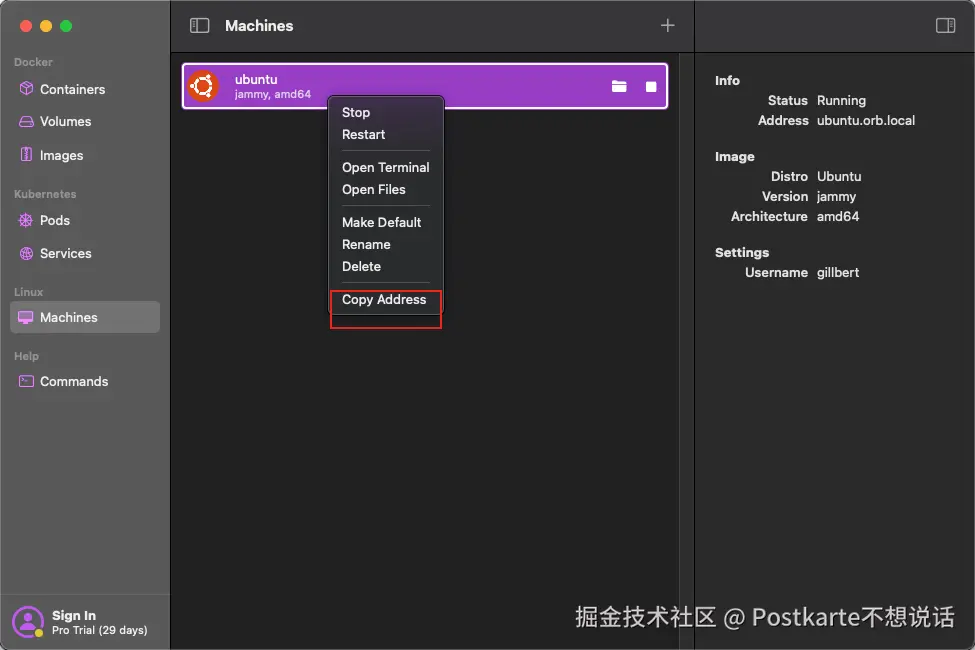975x650 pixels.
Task: Add a new machine with plus icon
Action: [667, 26]
